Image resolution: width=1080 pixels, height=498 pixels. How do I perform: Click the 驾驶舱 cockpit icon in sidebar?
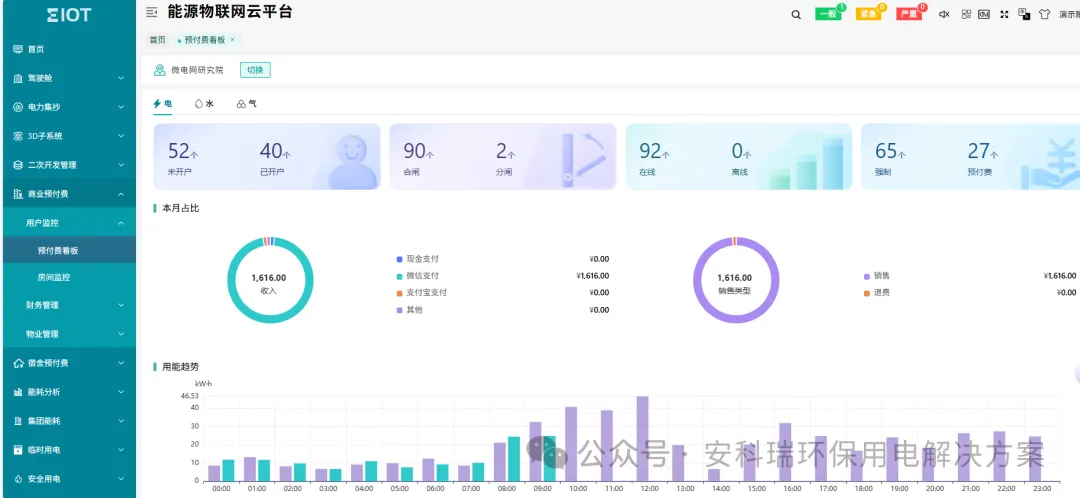tap(18, 78)
